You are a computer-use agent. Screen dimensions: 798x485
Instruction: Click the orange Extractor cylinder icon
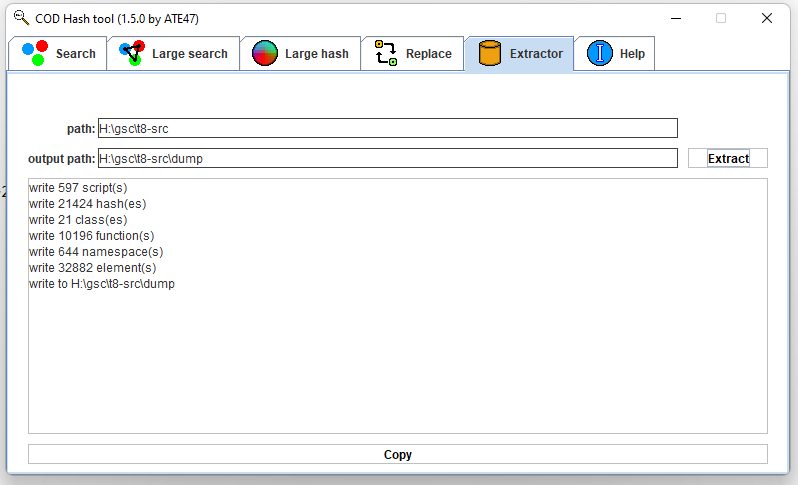point(490,53)
